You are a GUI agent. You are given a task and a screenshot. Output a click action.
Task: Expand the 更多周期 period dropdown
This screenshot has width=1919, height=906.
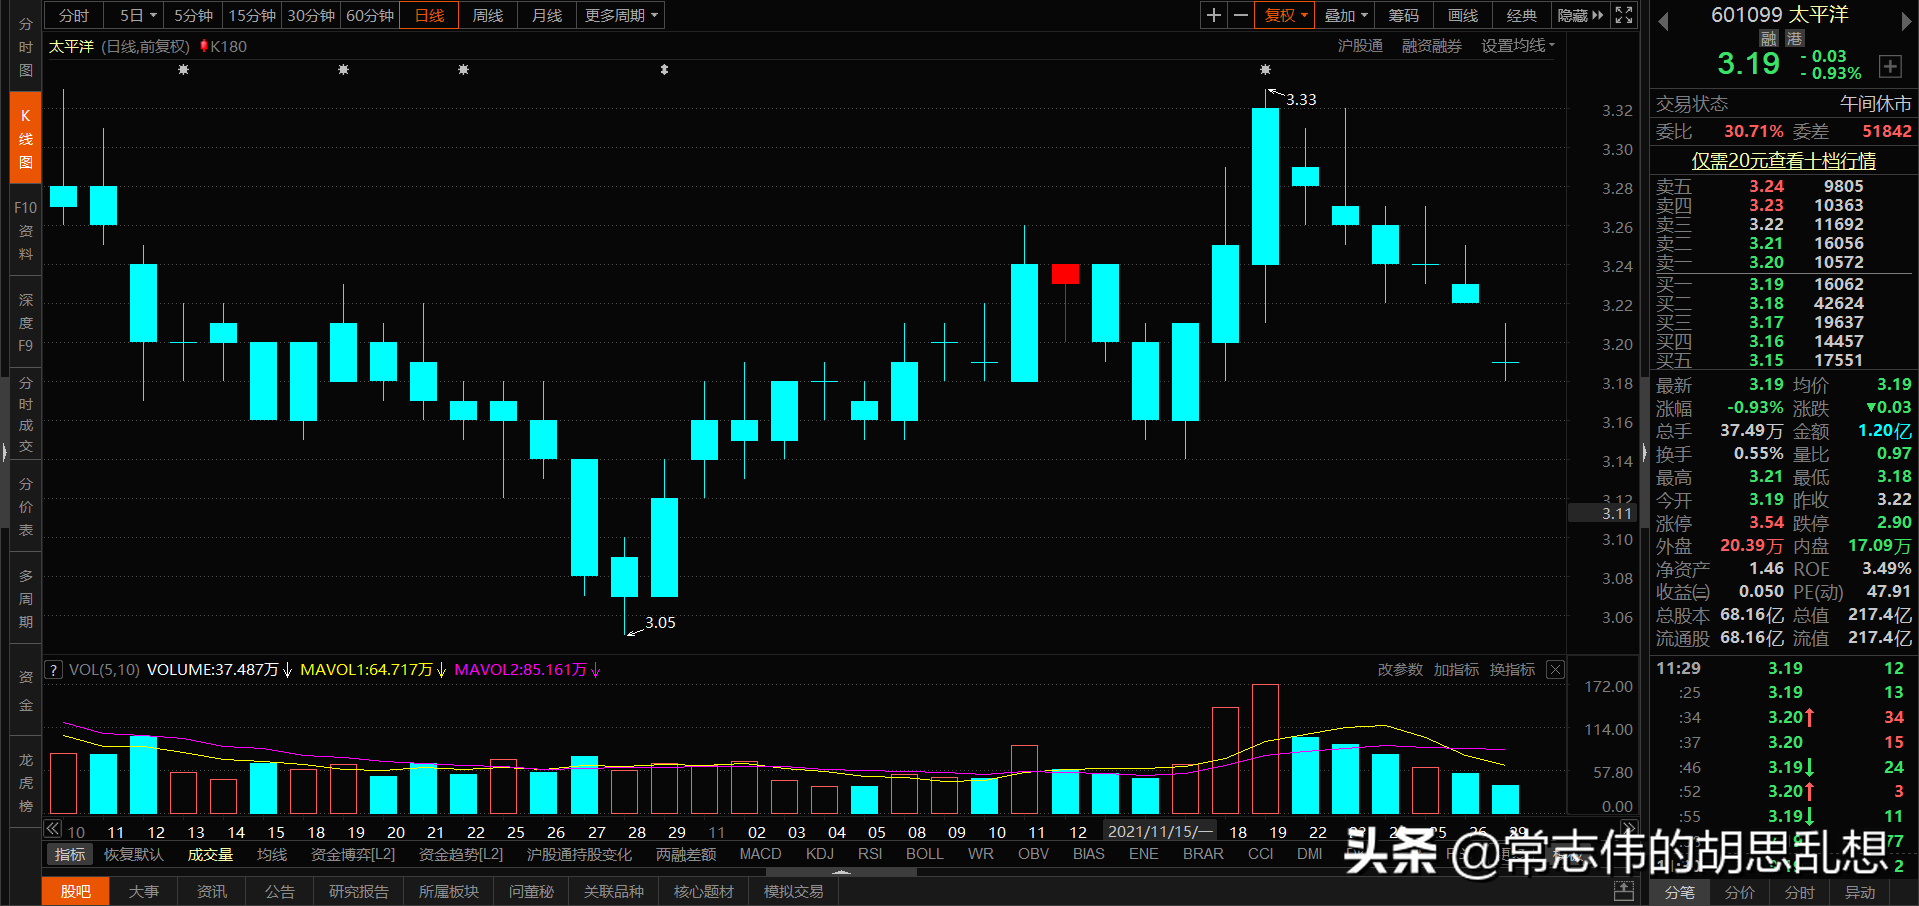point(618,15)
